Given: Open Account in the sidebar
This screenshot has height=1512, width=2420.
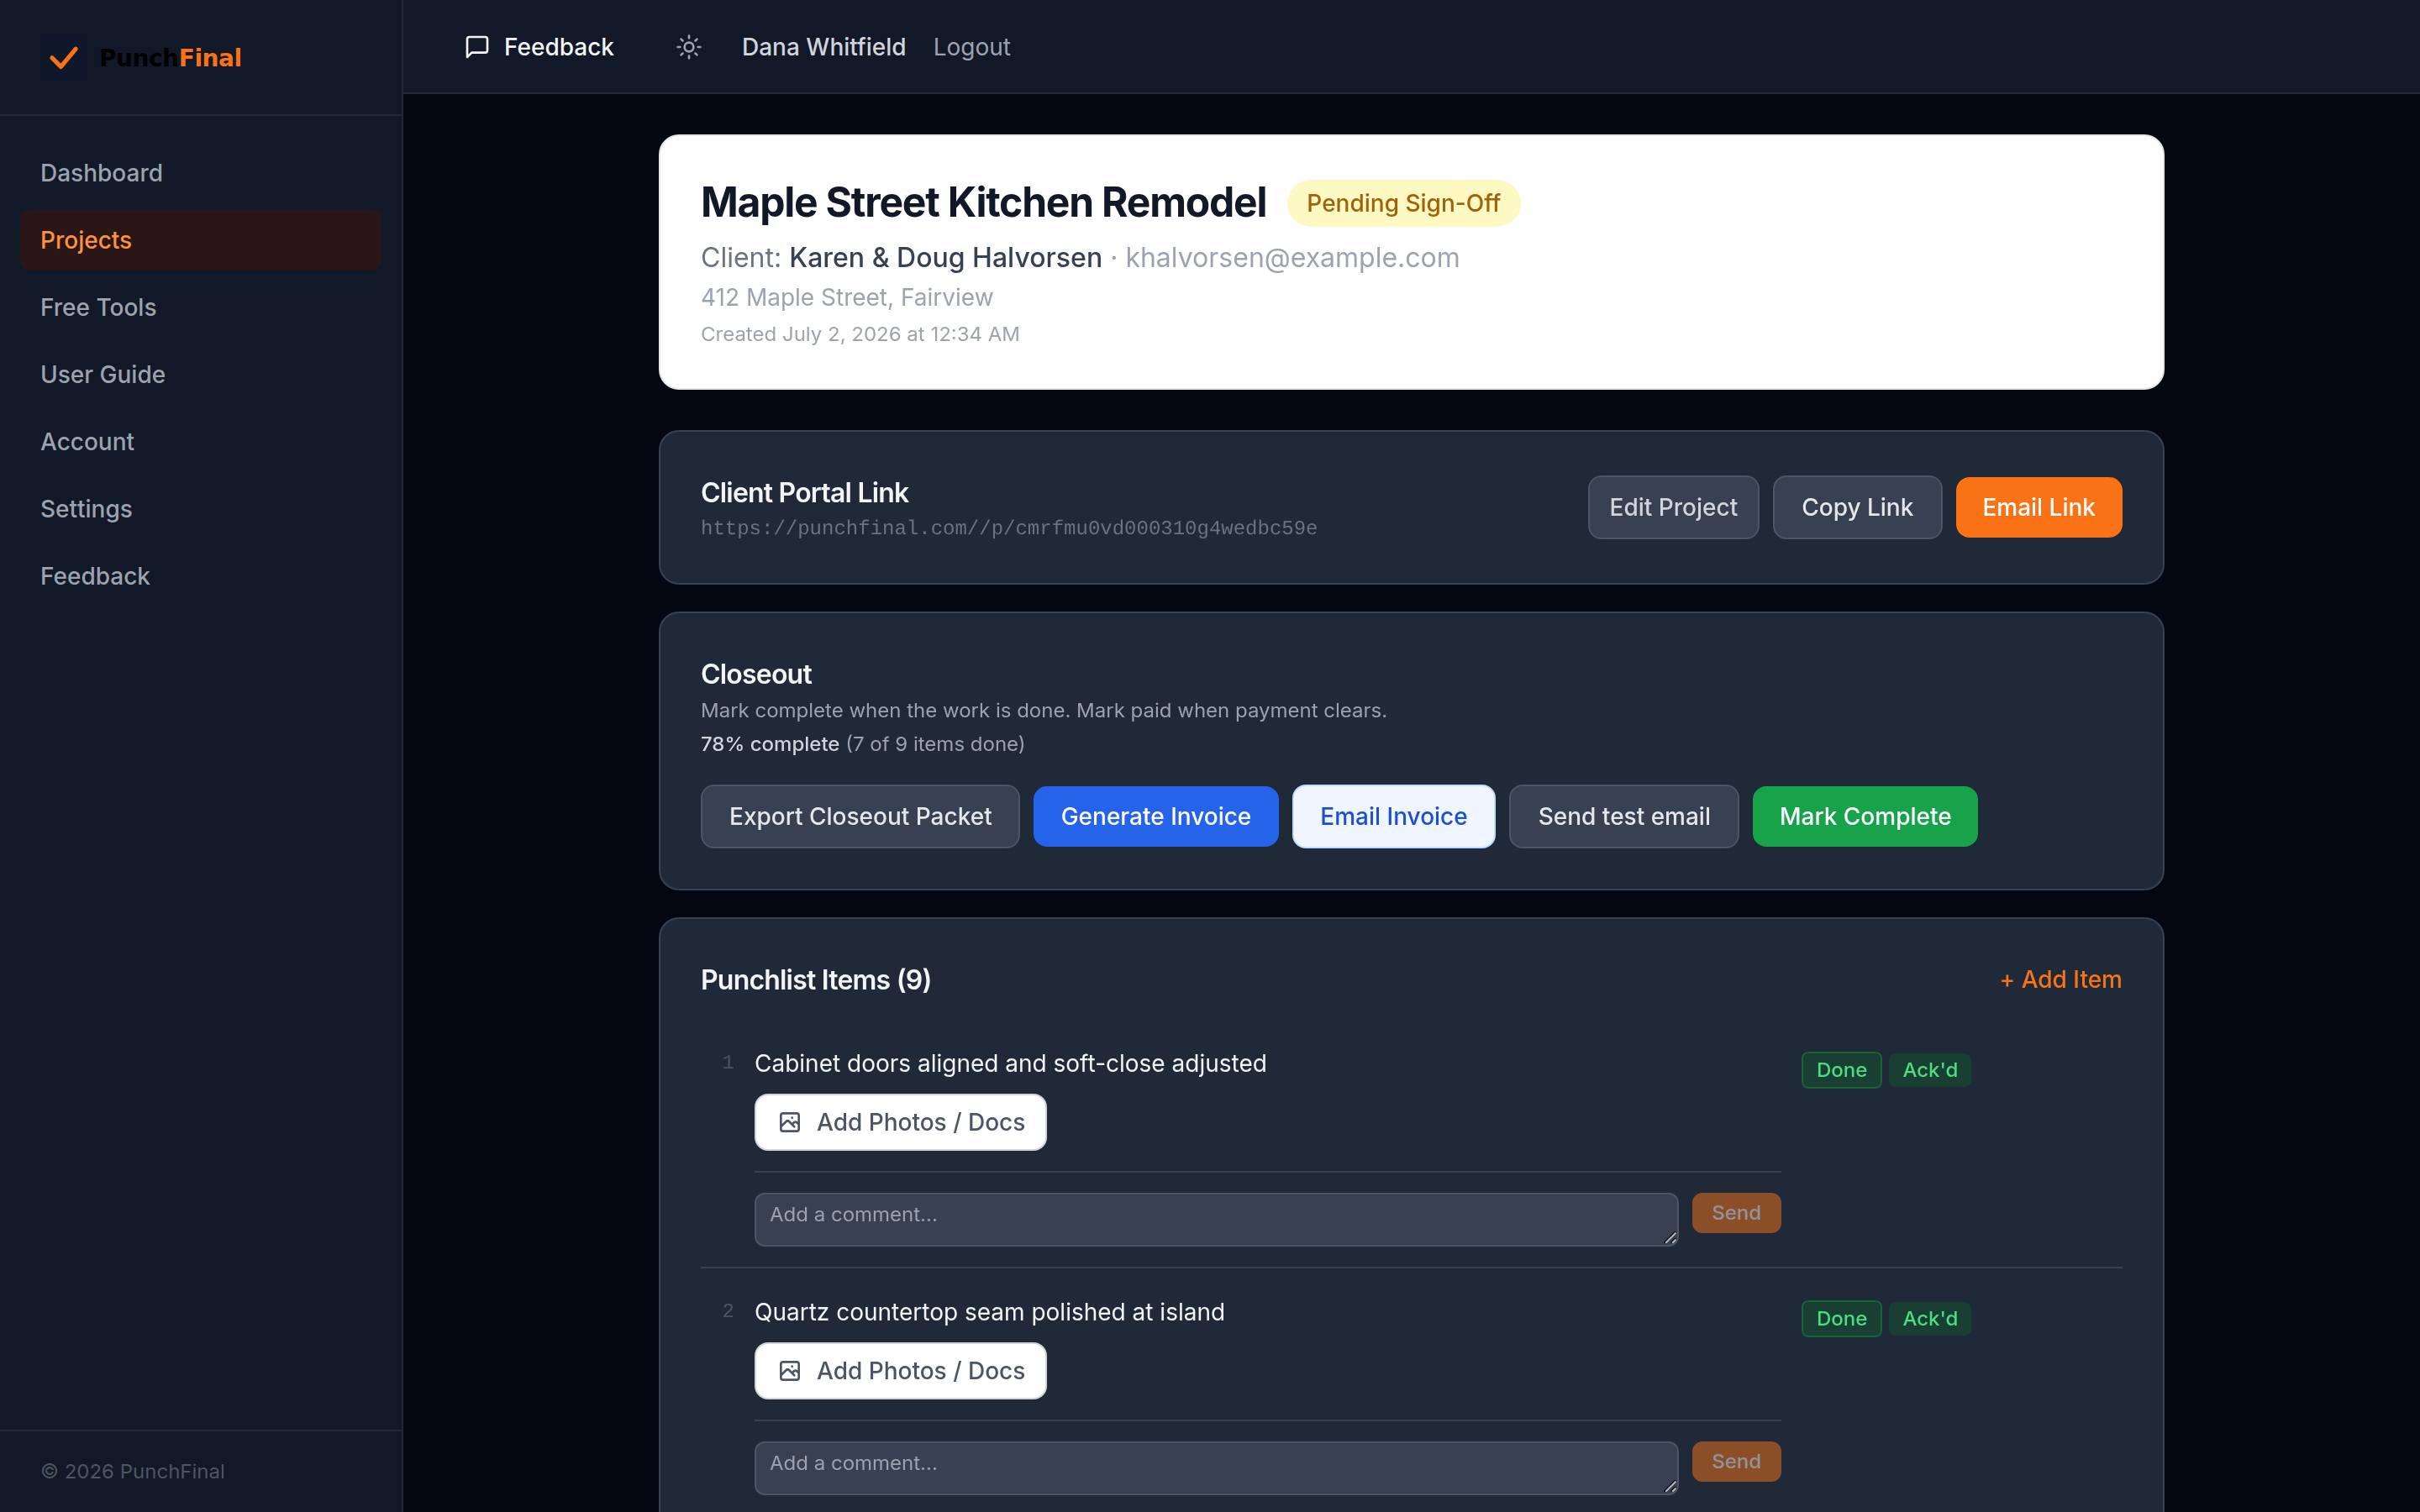Looking at the screenshot, I should point(200,441).
